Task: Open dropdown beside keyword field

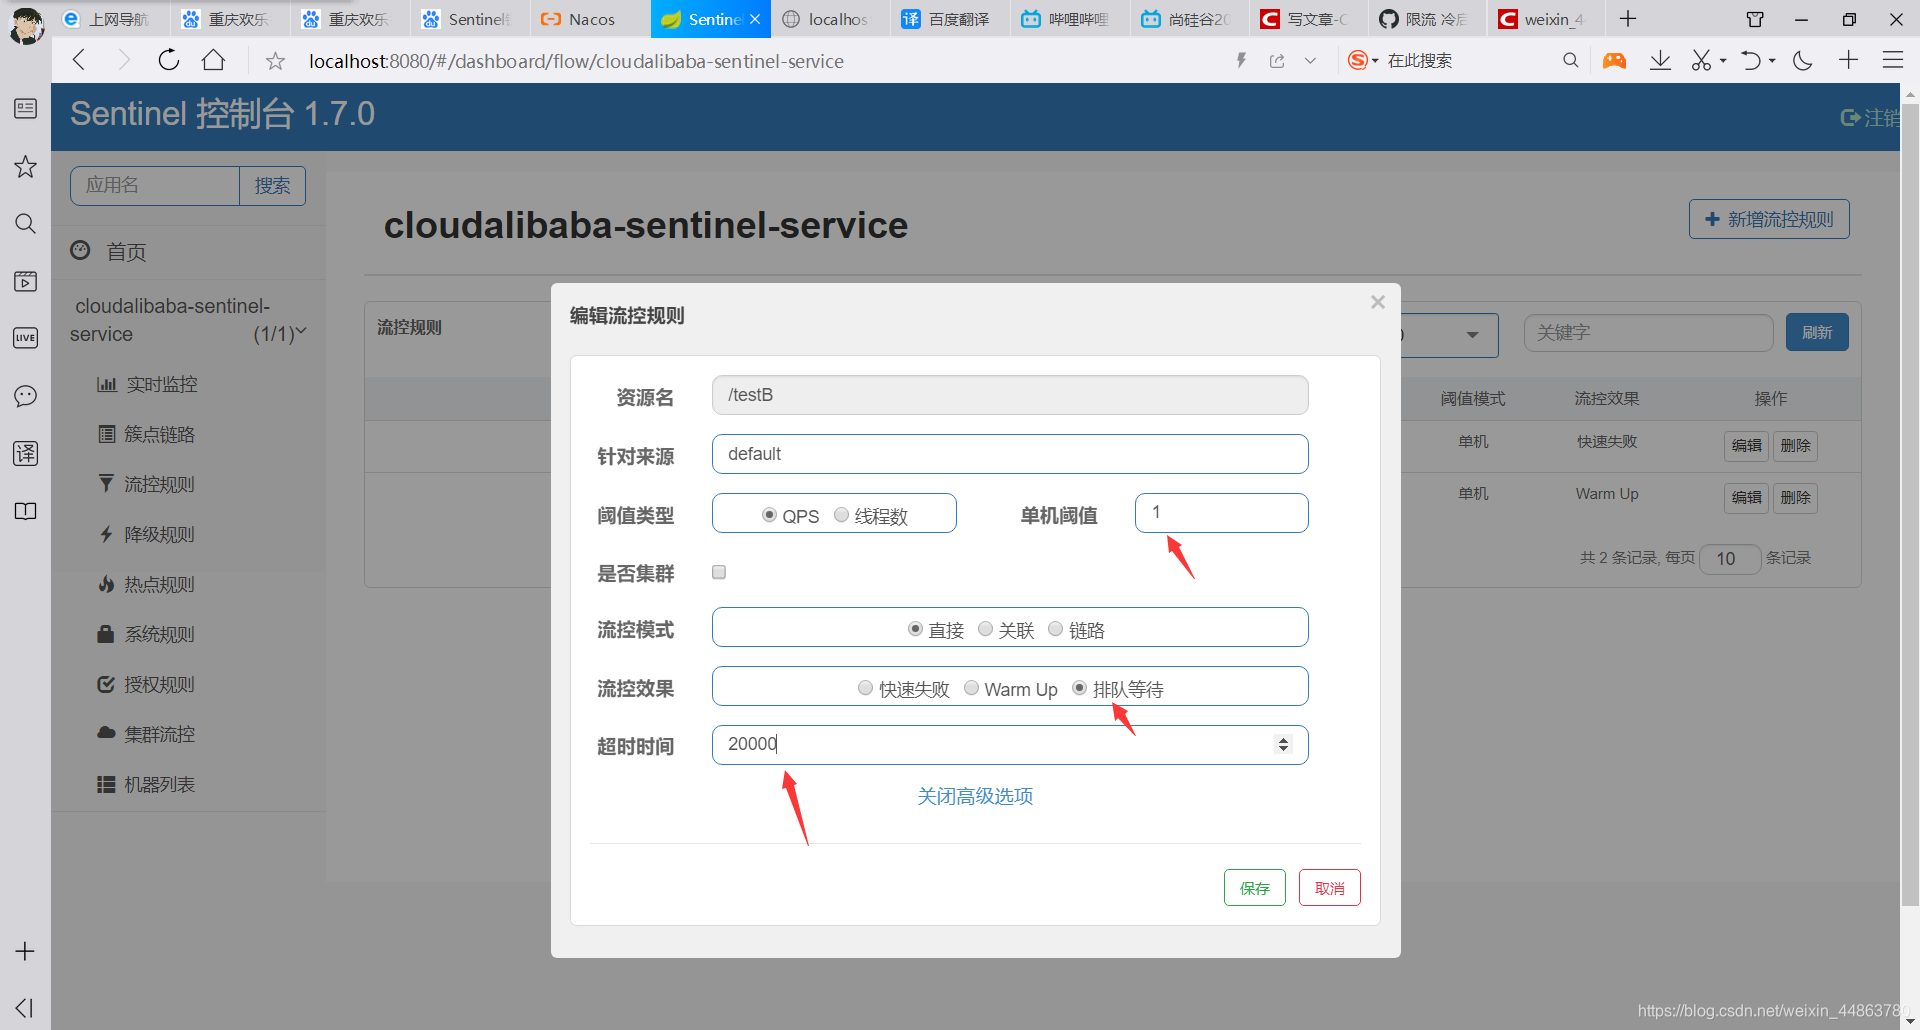Action: coord(1472,335)
